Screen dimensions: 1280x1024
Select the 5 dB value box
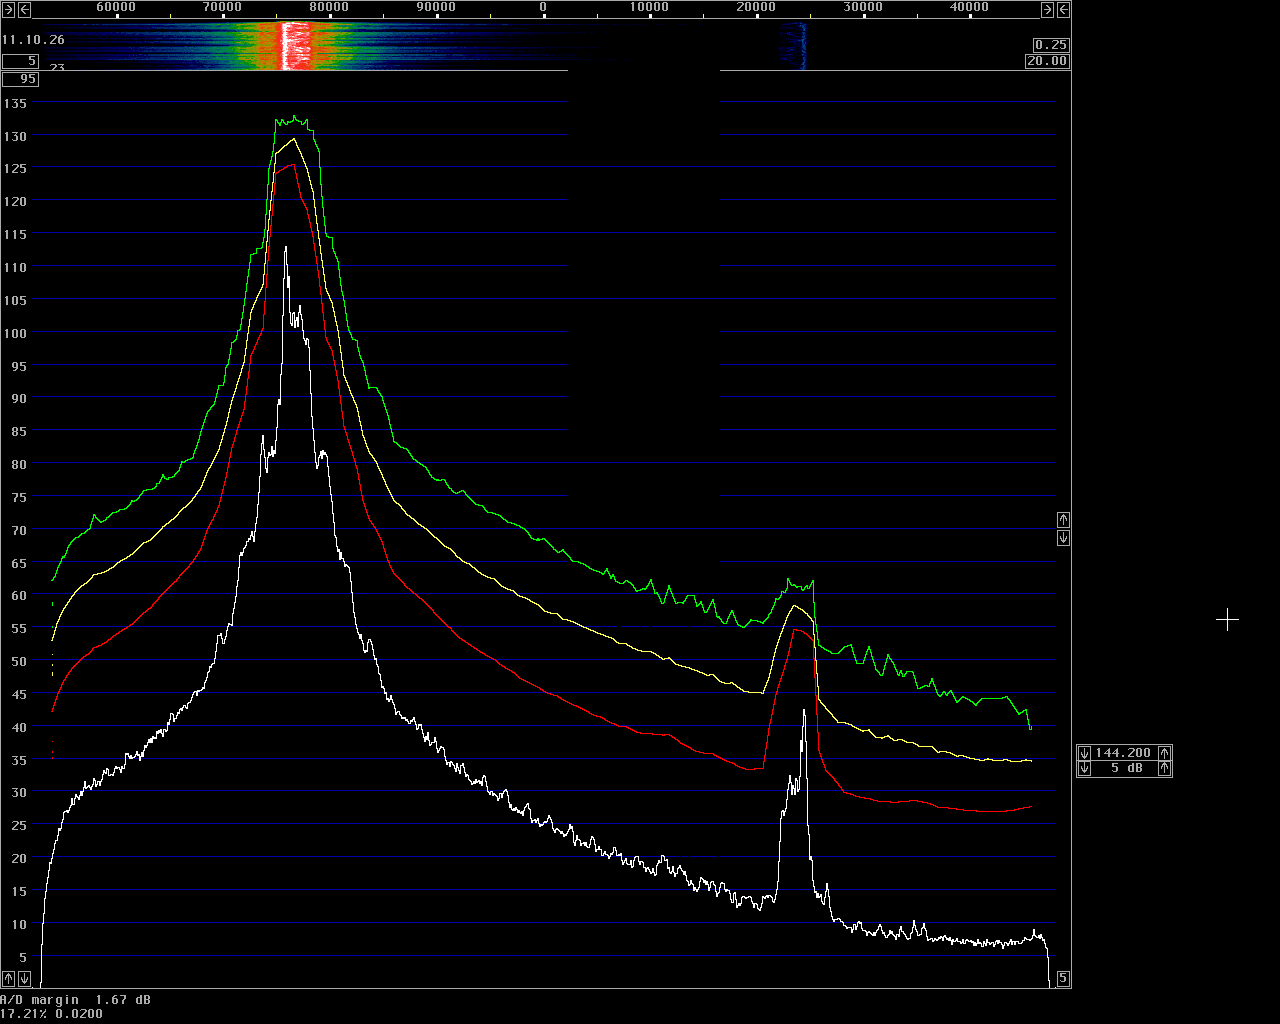[1125, 769]
